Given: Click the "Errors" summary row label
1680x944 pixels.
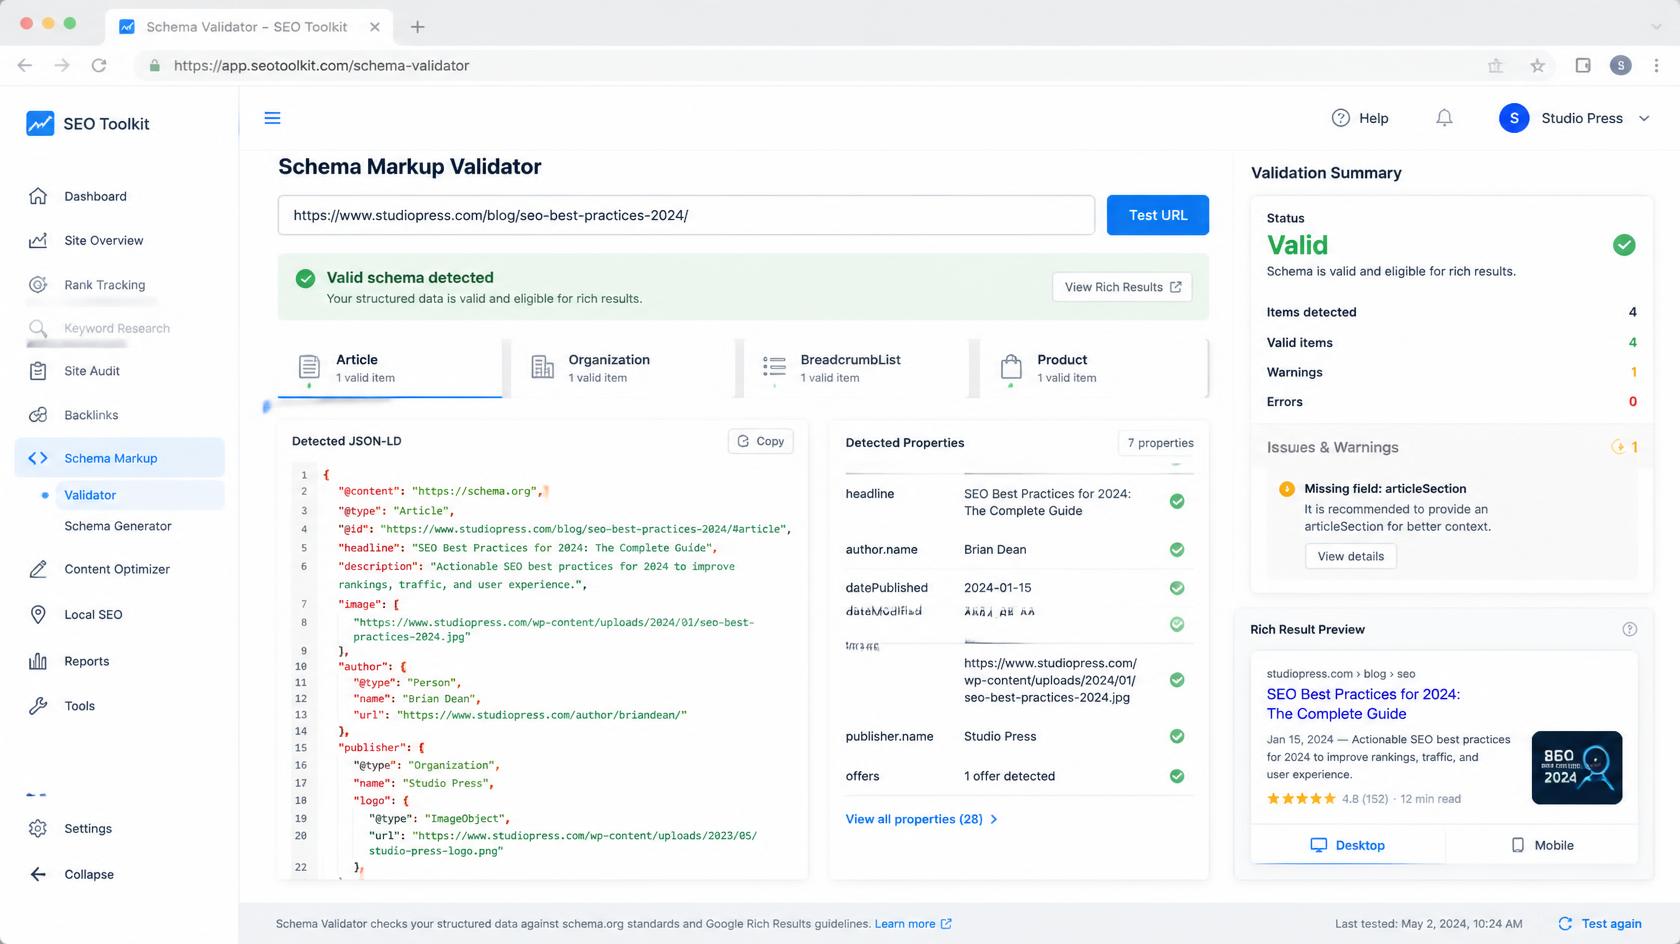Looking at the screenshot, I should [1284, 402].
